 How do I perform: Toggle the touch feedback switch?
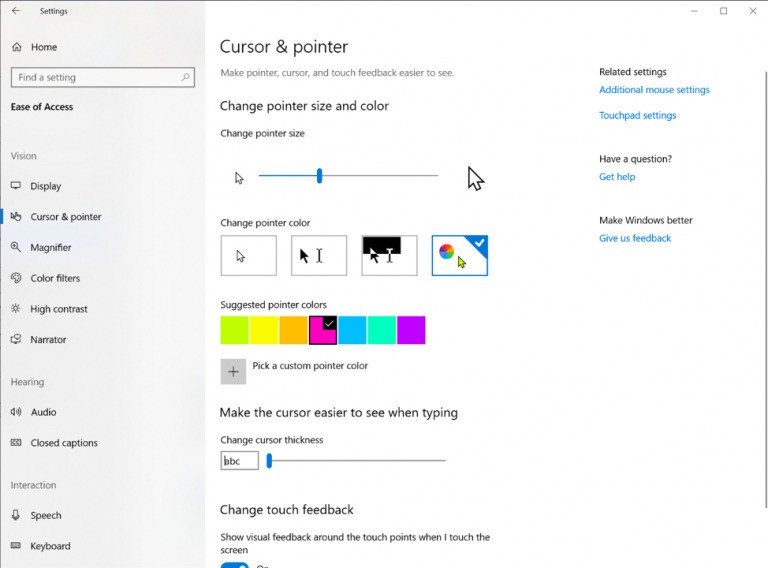tap(234, 564)
